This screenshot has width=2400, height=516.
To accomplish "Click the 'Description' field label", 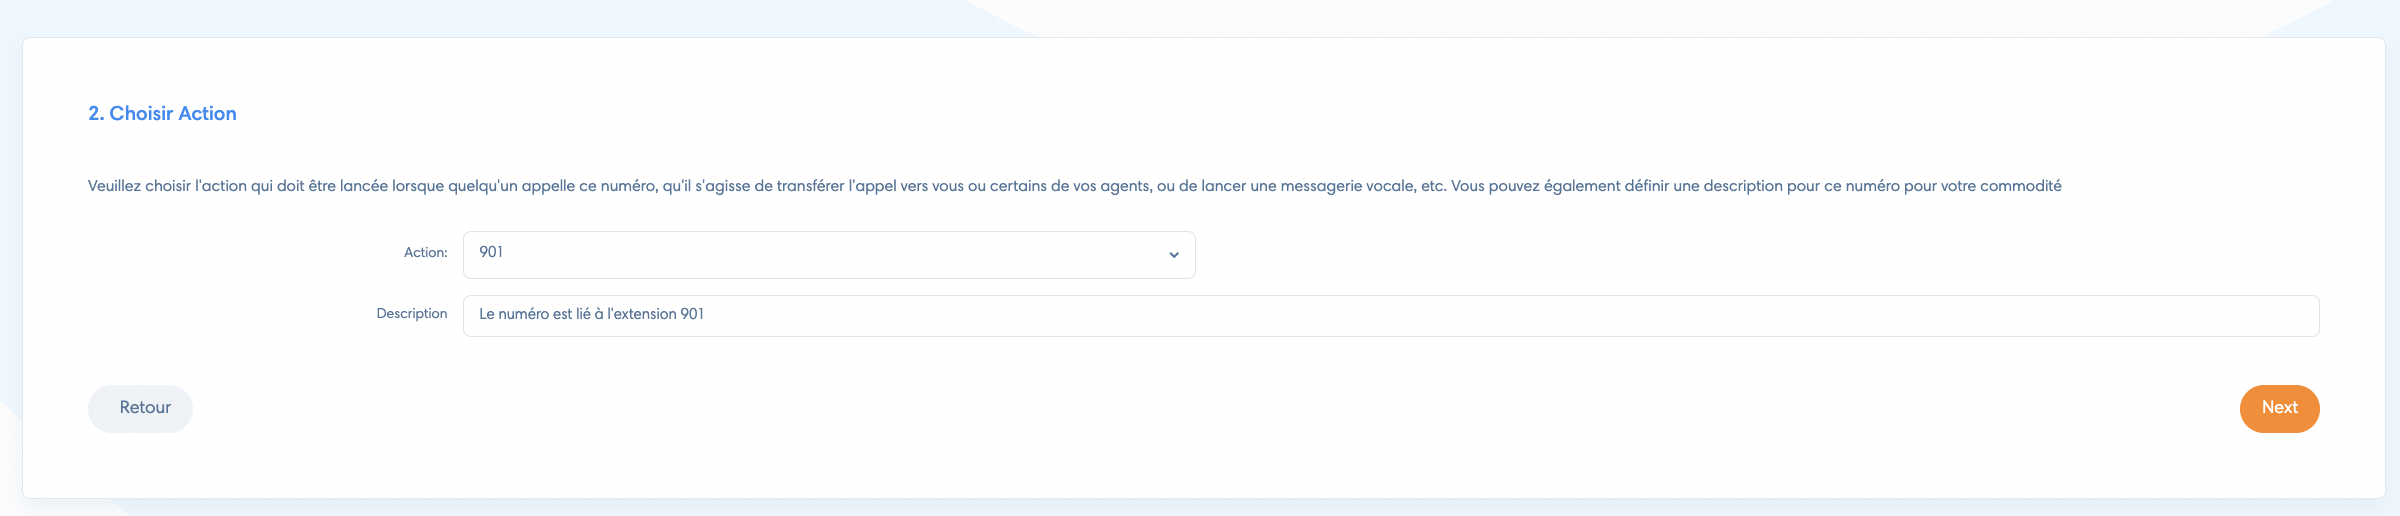I will click(411, 314).
